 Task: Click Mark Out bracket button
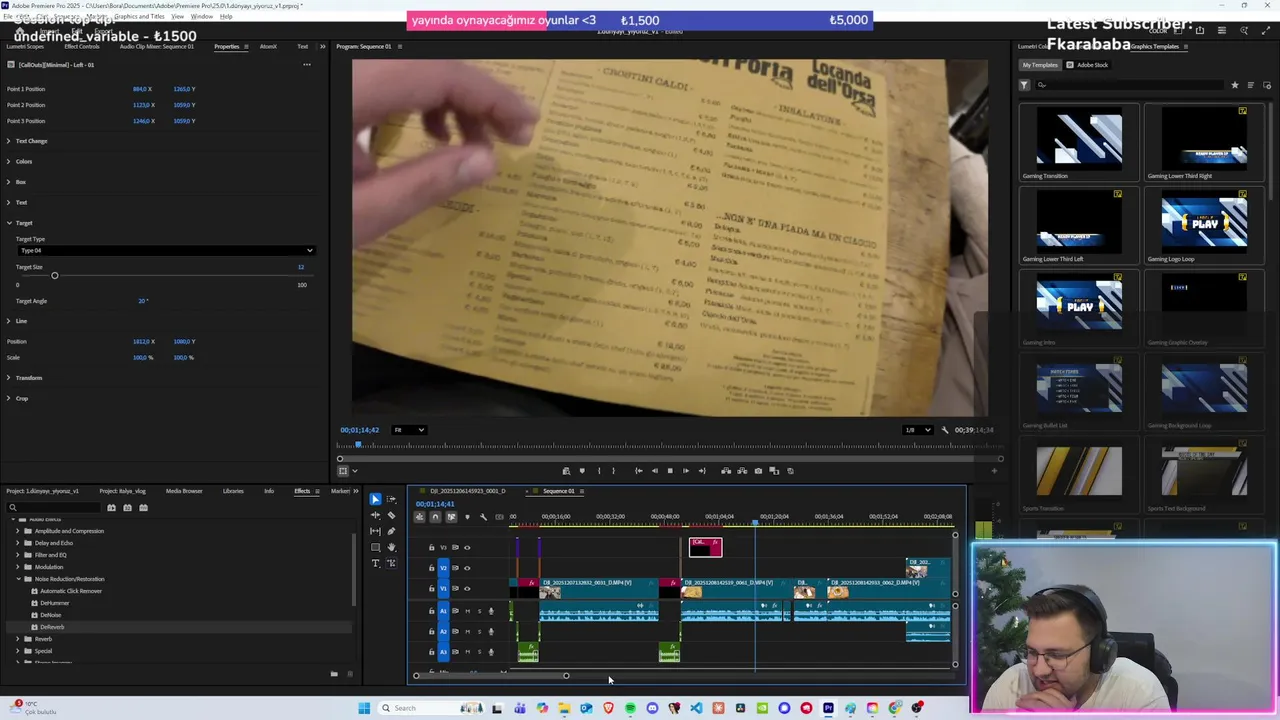coord(613,471)
